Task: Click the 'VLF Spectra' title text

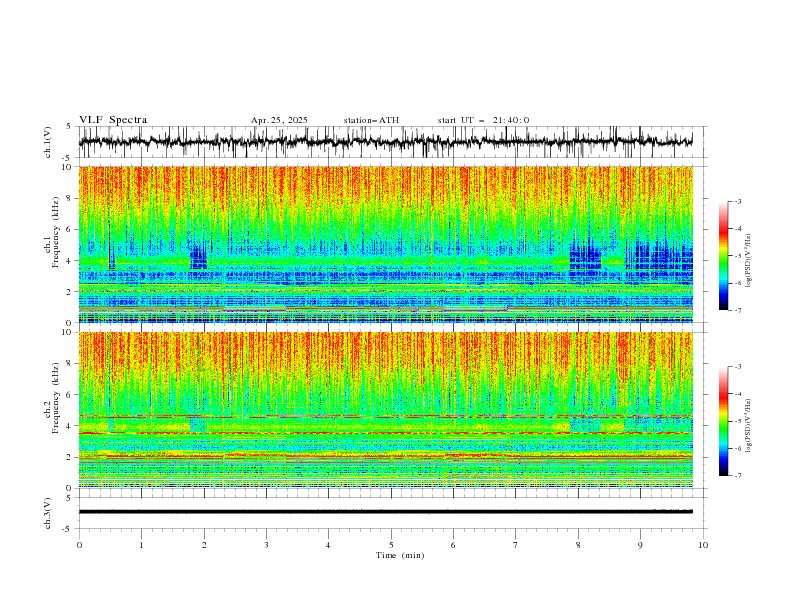Action: [x=113, y=120]
